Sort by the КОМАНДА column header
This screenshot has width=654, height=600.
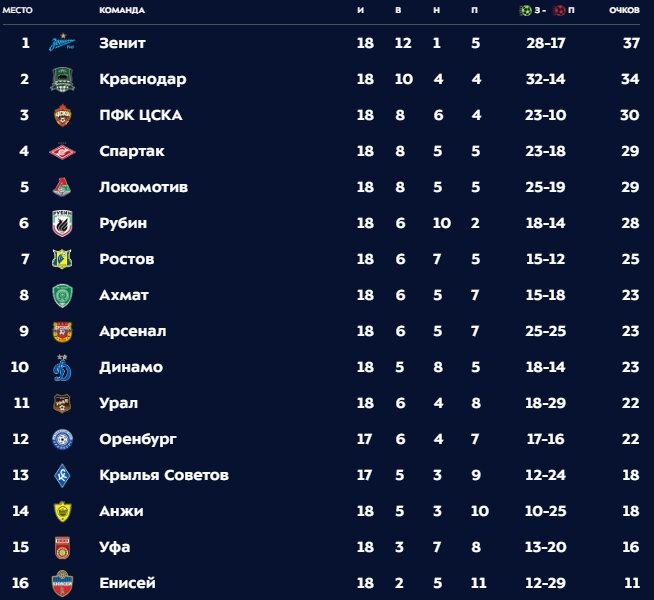tap(122, 10)
